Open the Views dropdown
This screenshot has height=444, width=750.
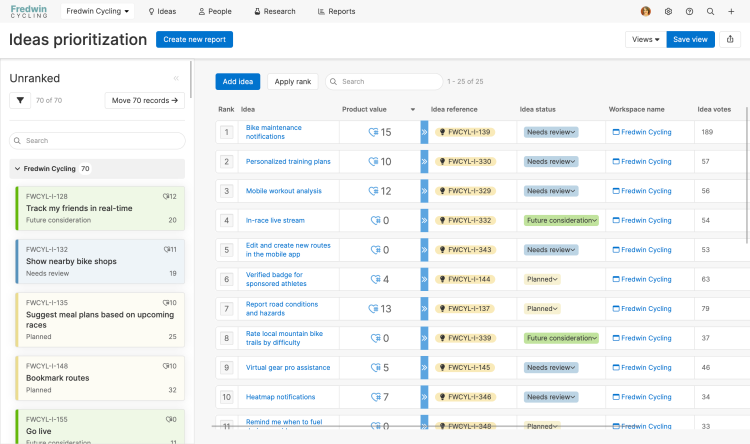click(x=645, y=39)
